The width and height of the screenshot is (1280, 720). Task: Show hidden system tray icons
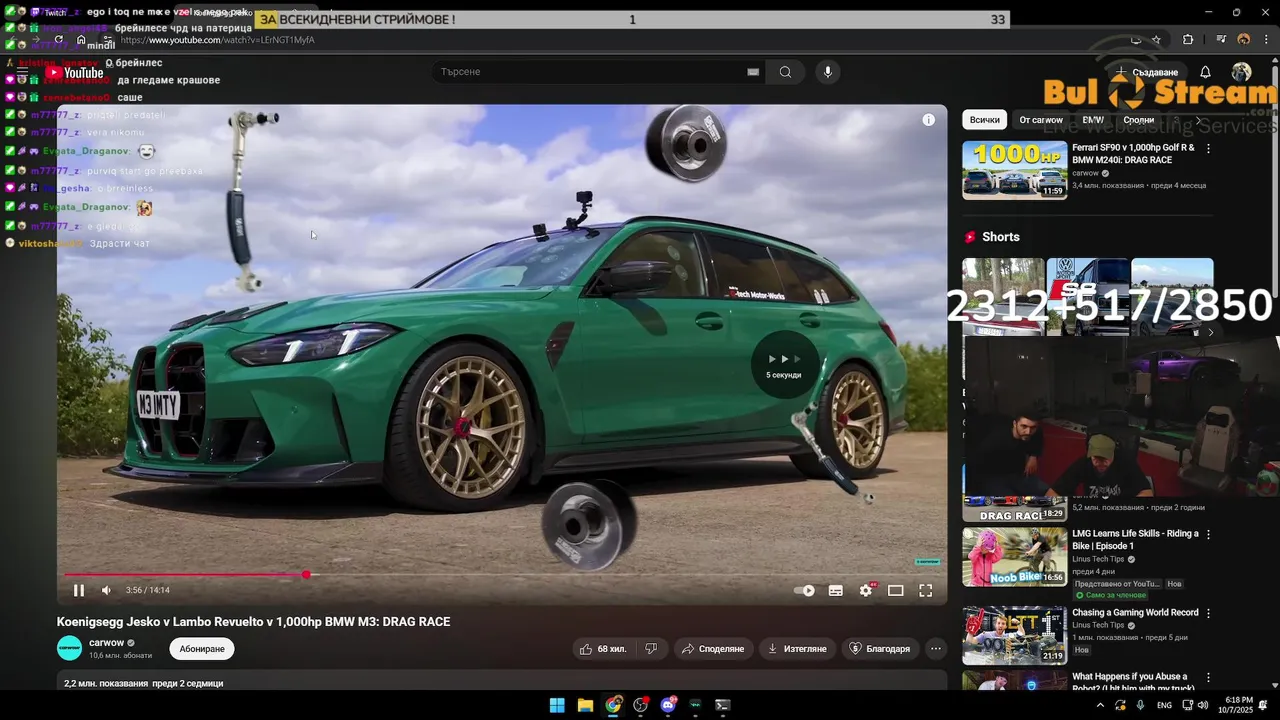click(1100, 705)
